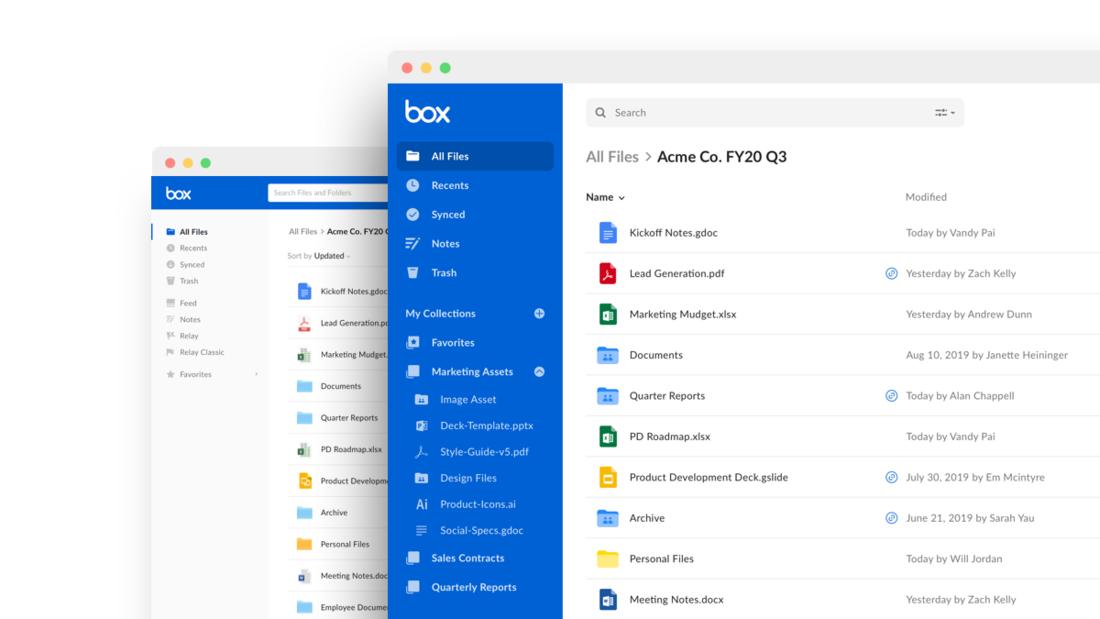This screenshot has width=1100, height=619.
Task: Click Documents shared folder icon in main list
Action: pyautogui.click(x=608, y=355)
